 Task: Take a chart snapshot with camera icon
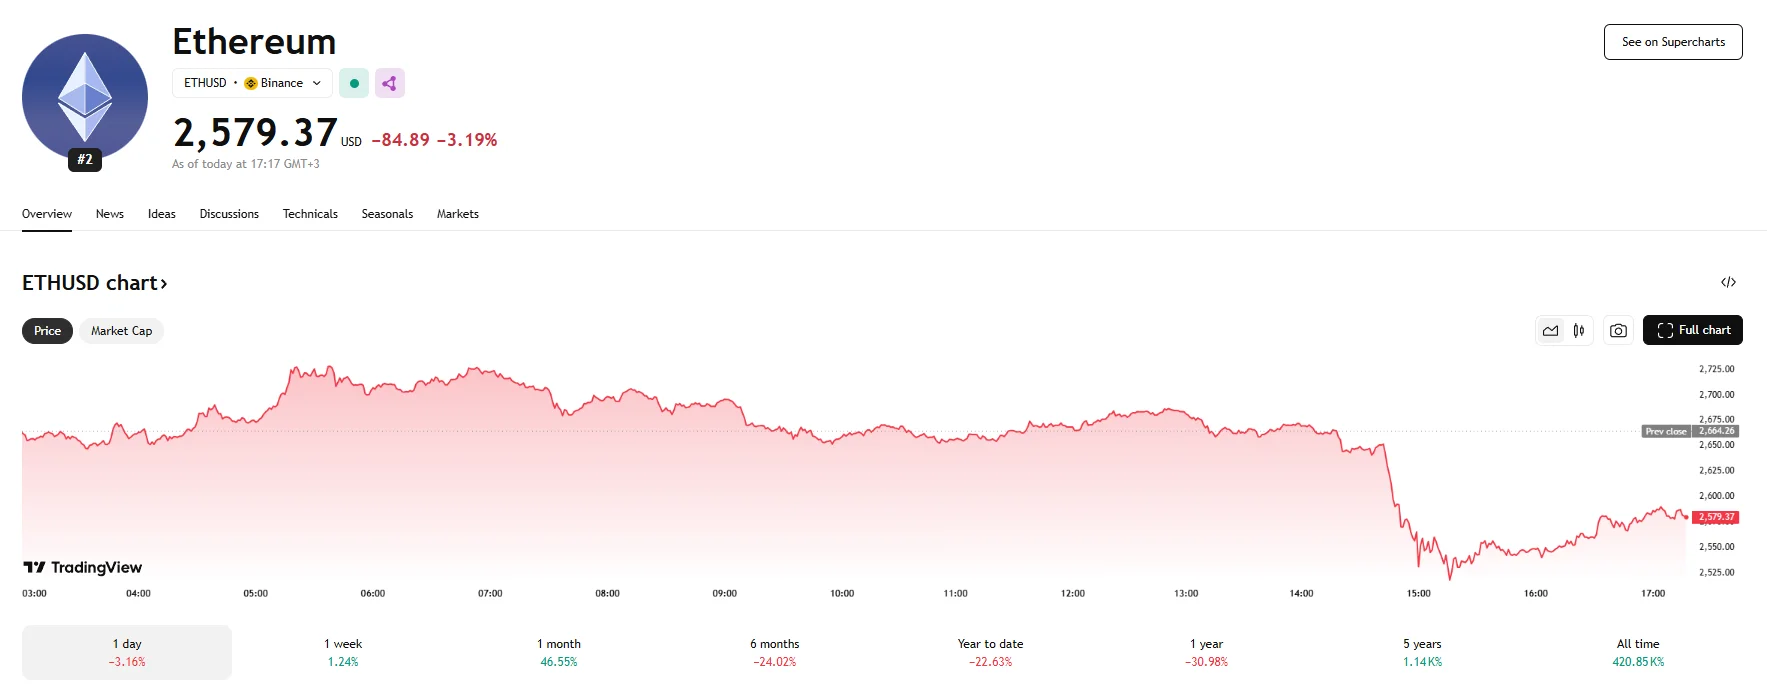pos(1619,330)
